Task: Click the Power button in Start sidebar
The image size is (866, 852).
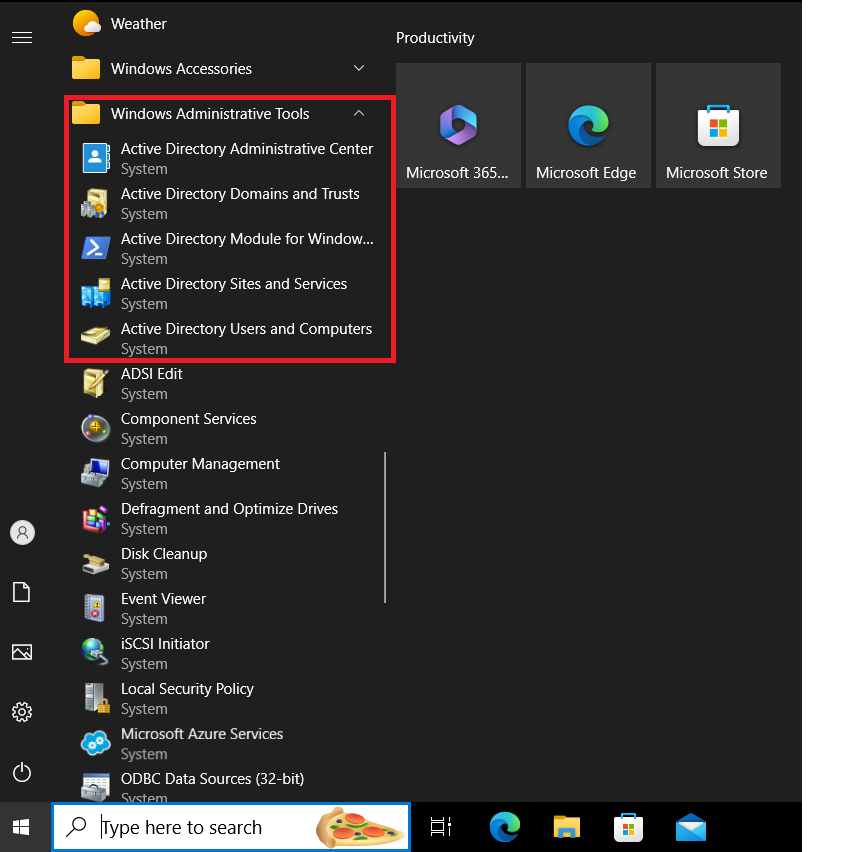Action: (22, 772)
